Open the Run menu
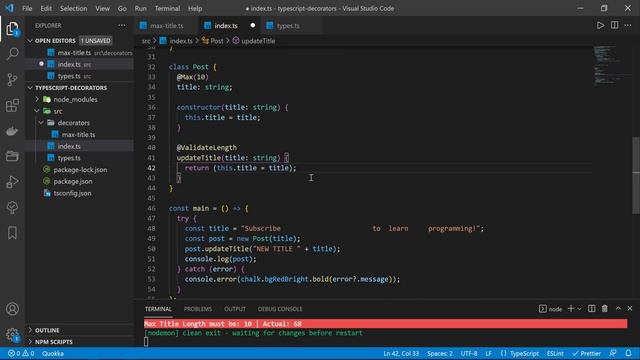This screenshot has width=640, height=360. [x=140, y=8]
